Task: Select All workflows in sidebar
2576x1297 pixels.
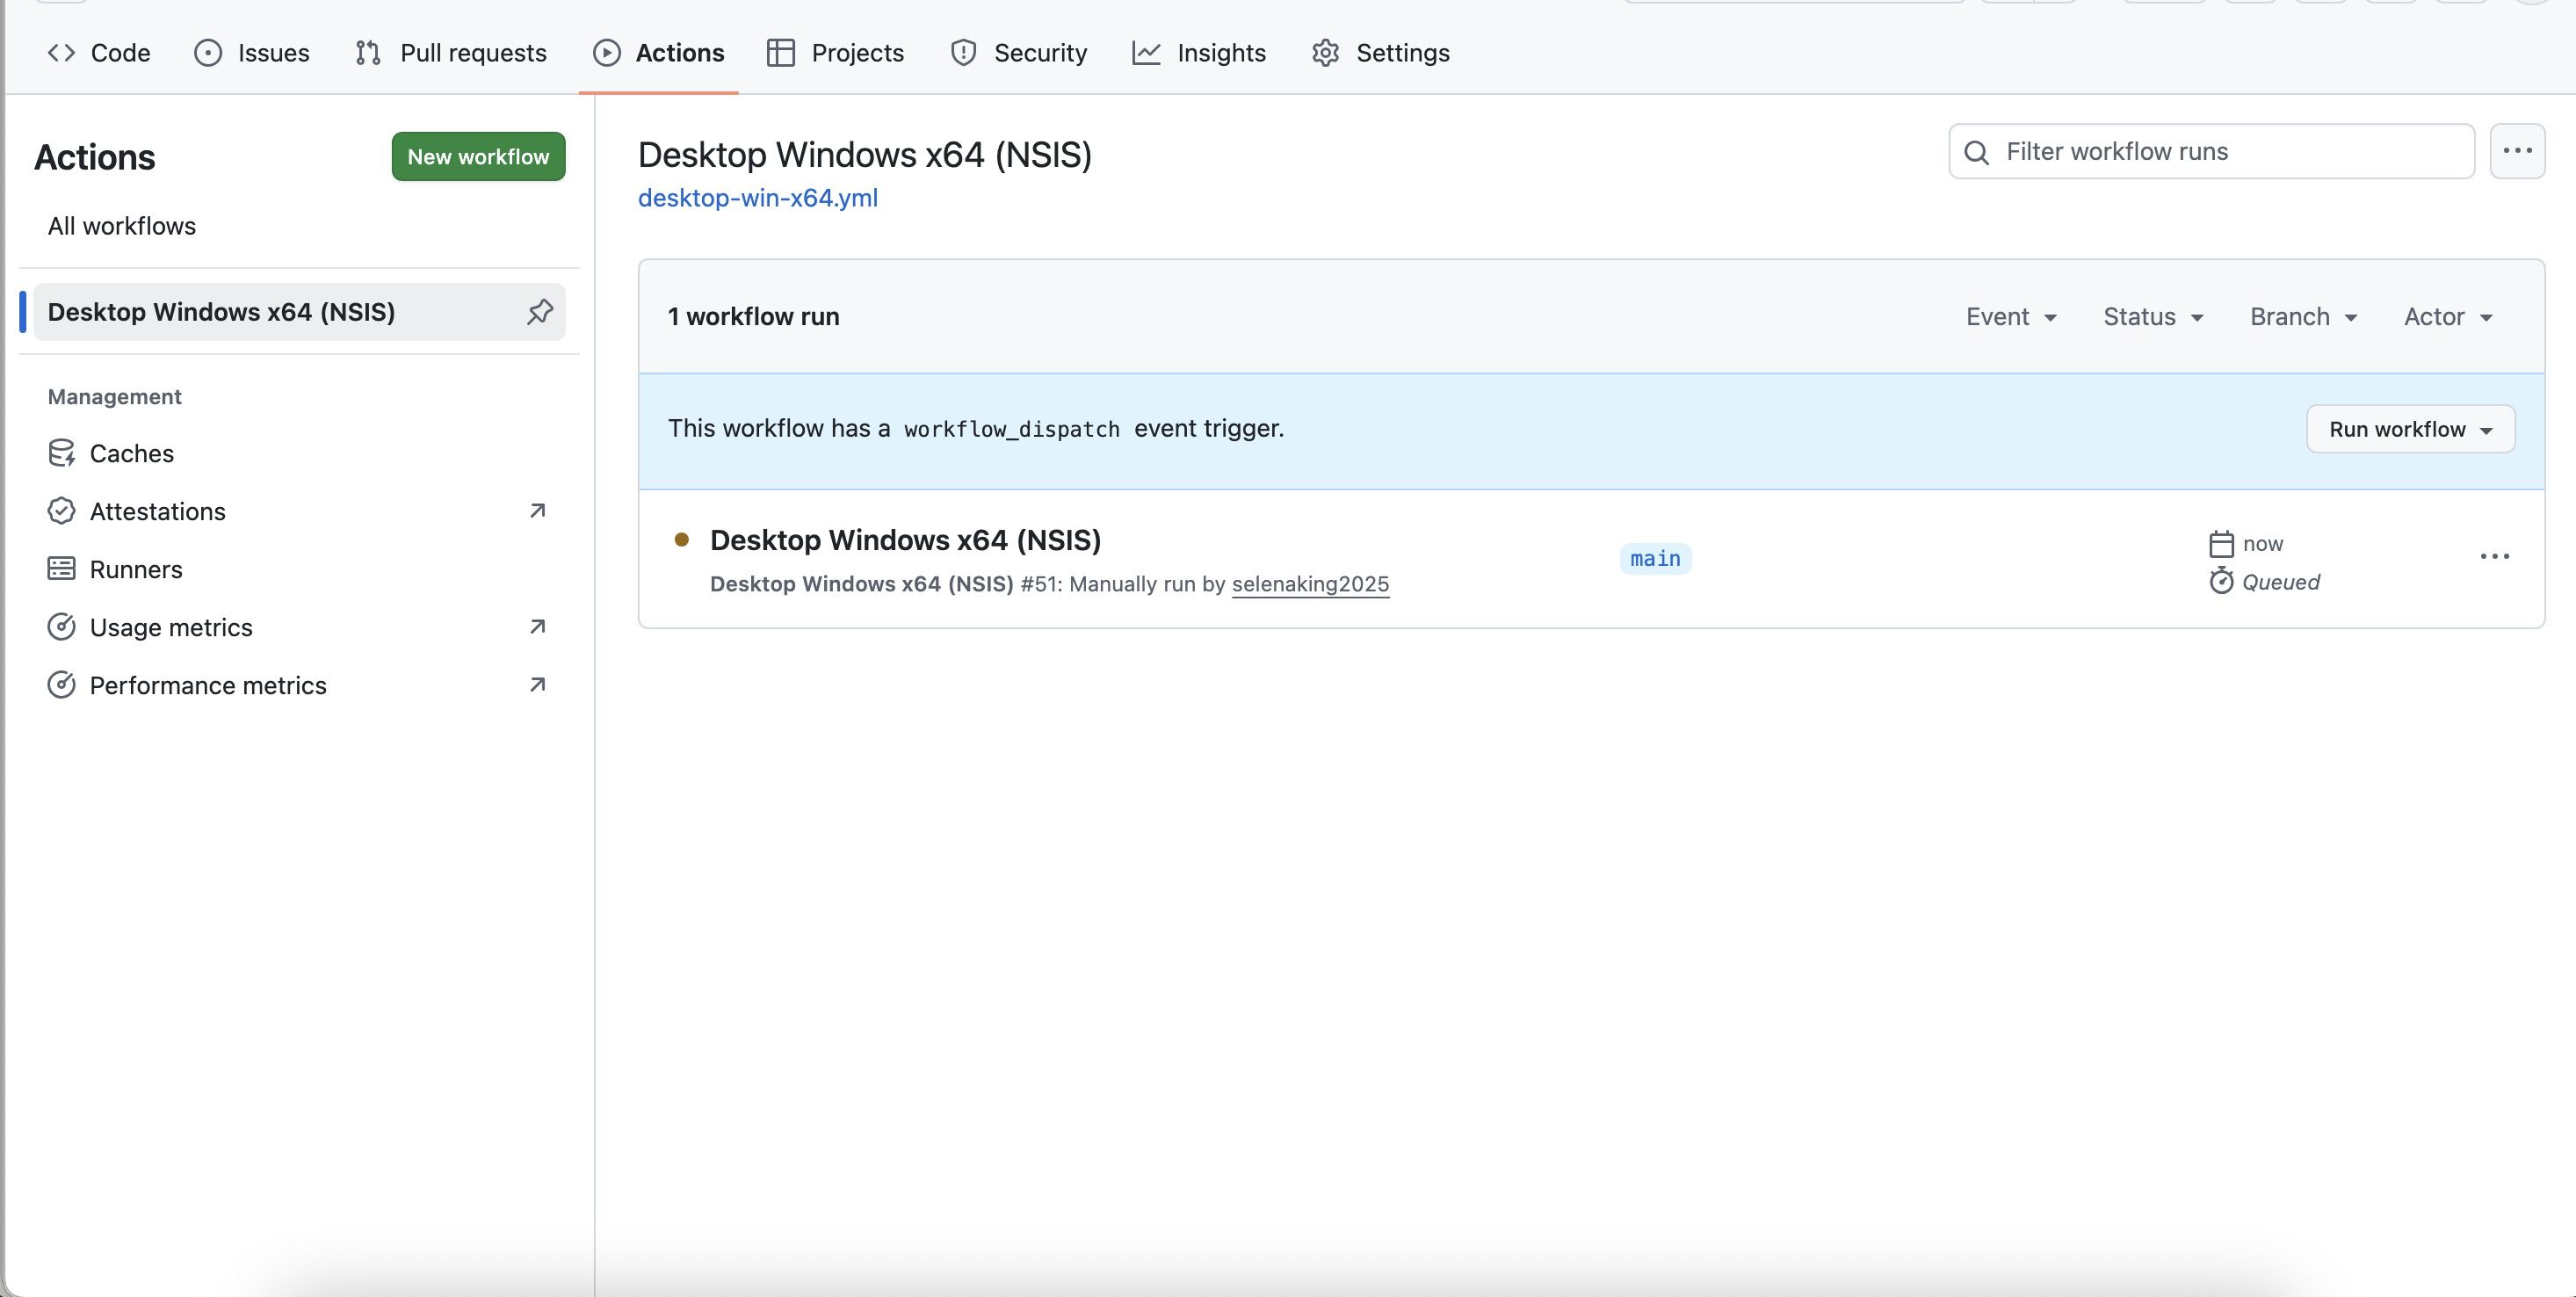Action: pyautogui.click(x=122, y=226)
